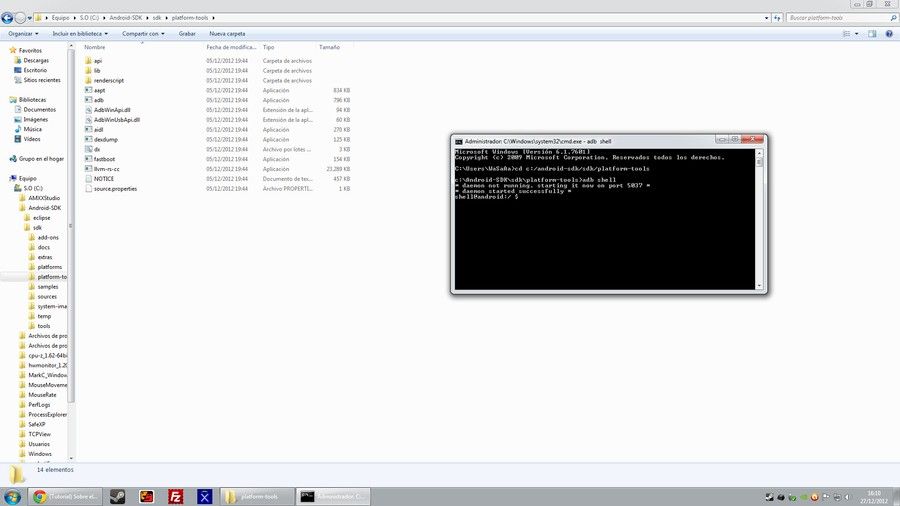
Task: Open the Organizar menu
Action: click(x=23, y=34)
